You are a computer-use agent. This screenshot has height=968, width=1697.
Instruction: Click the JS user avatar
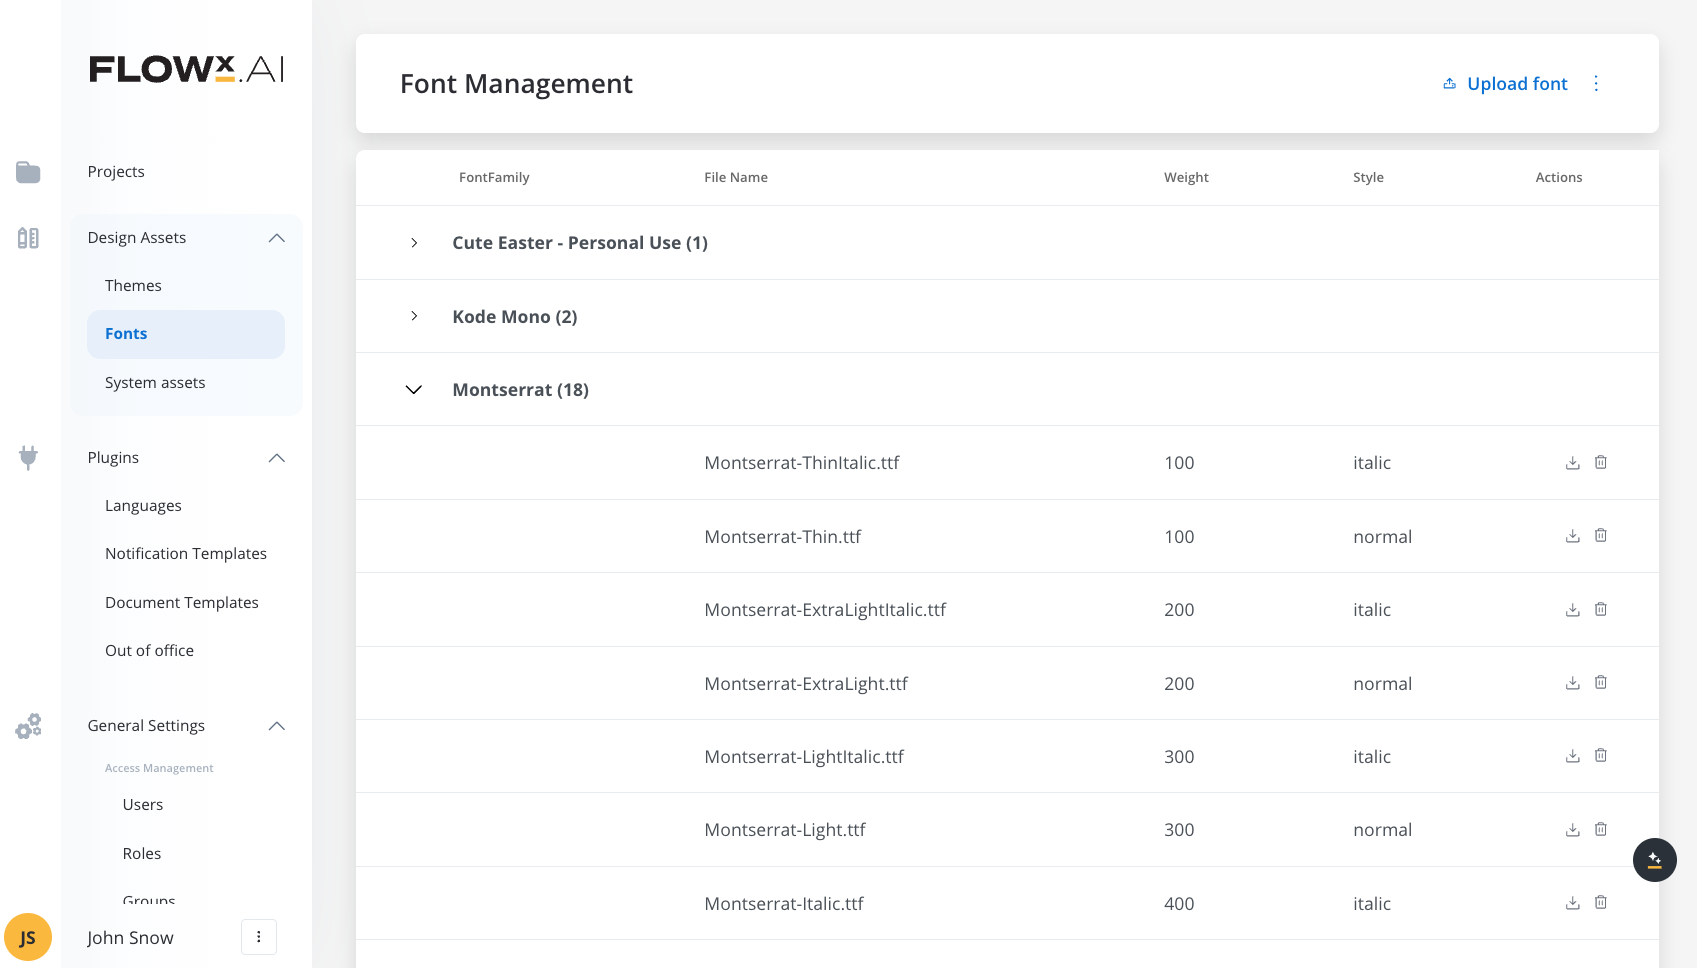coord(28,937)
